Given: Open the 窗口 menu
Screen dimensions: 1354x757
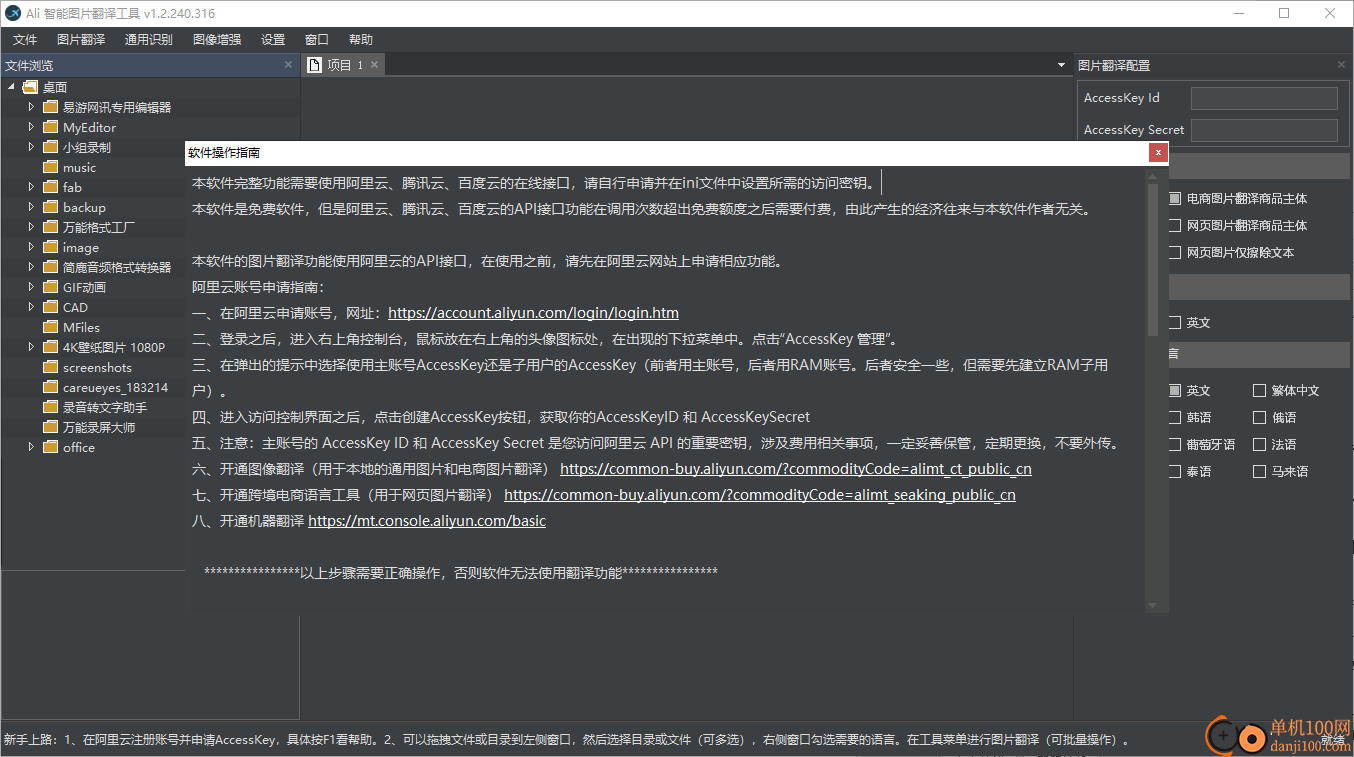Looking at the screenshot, I should click(317, 40).
